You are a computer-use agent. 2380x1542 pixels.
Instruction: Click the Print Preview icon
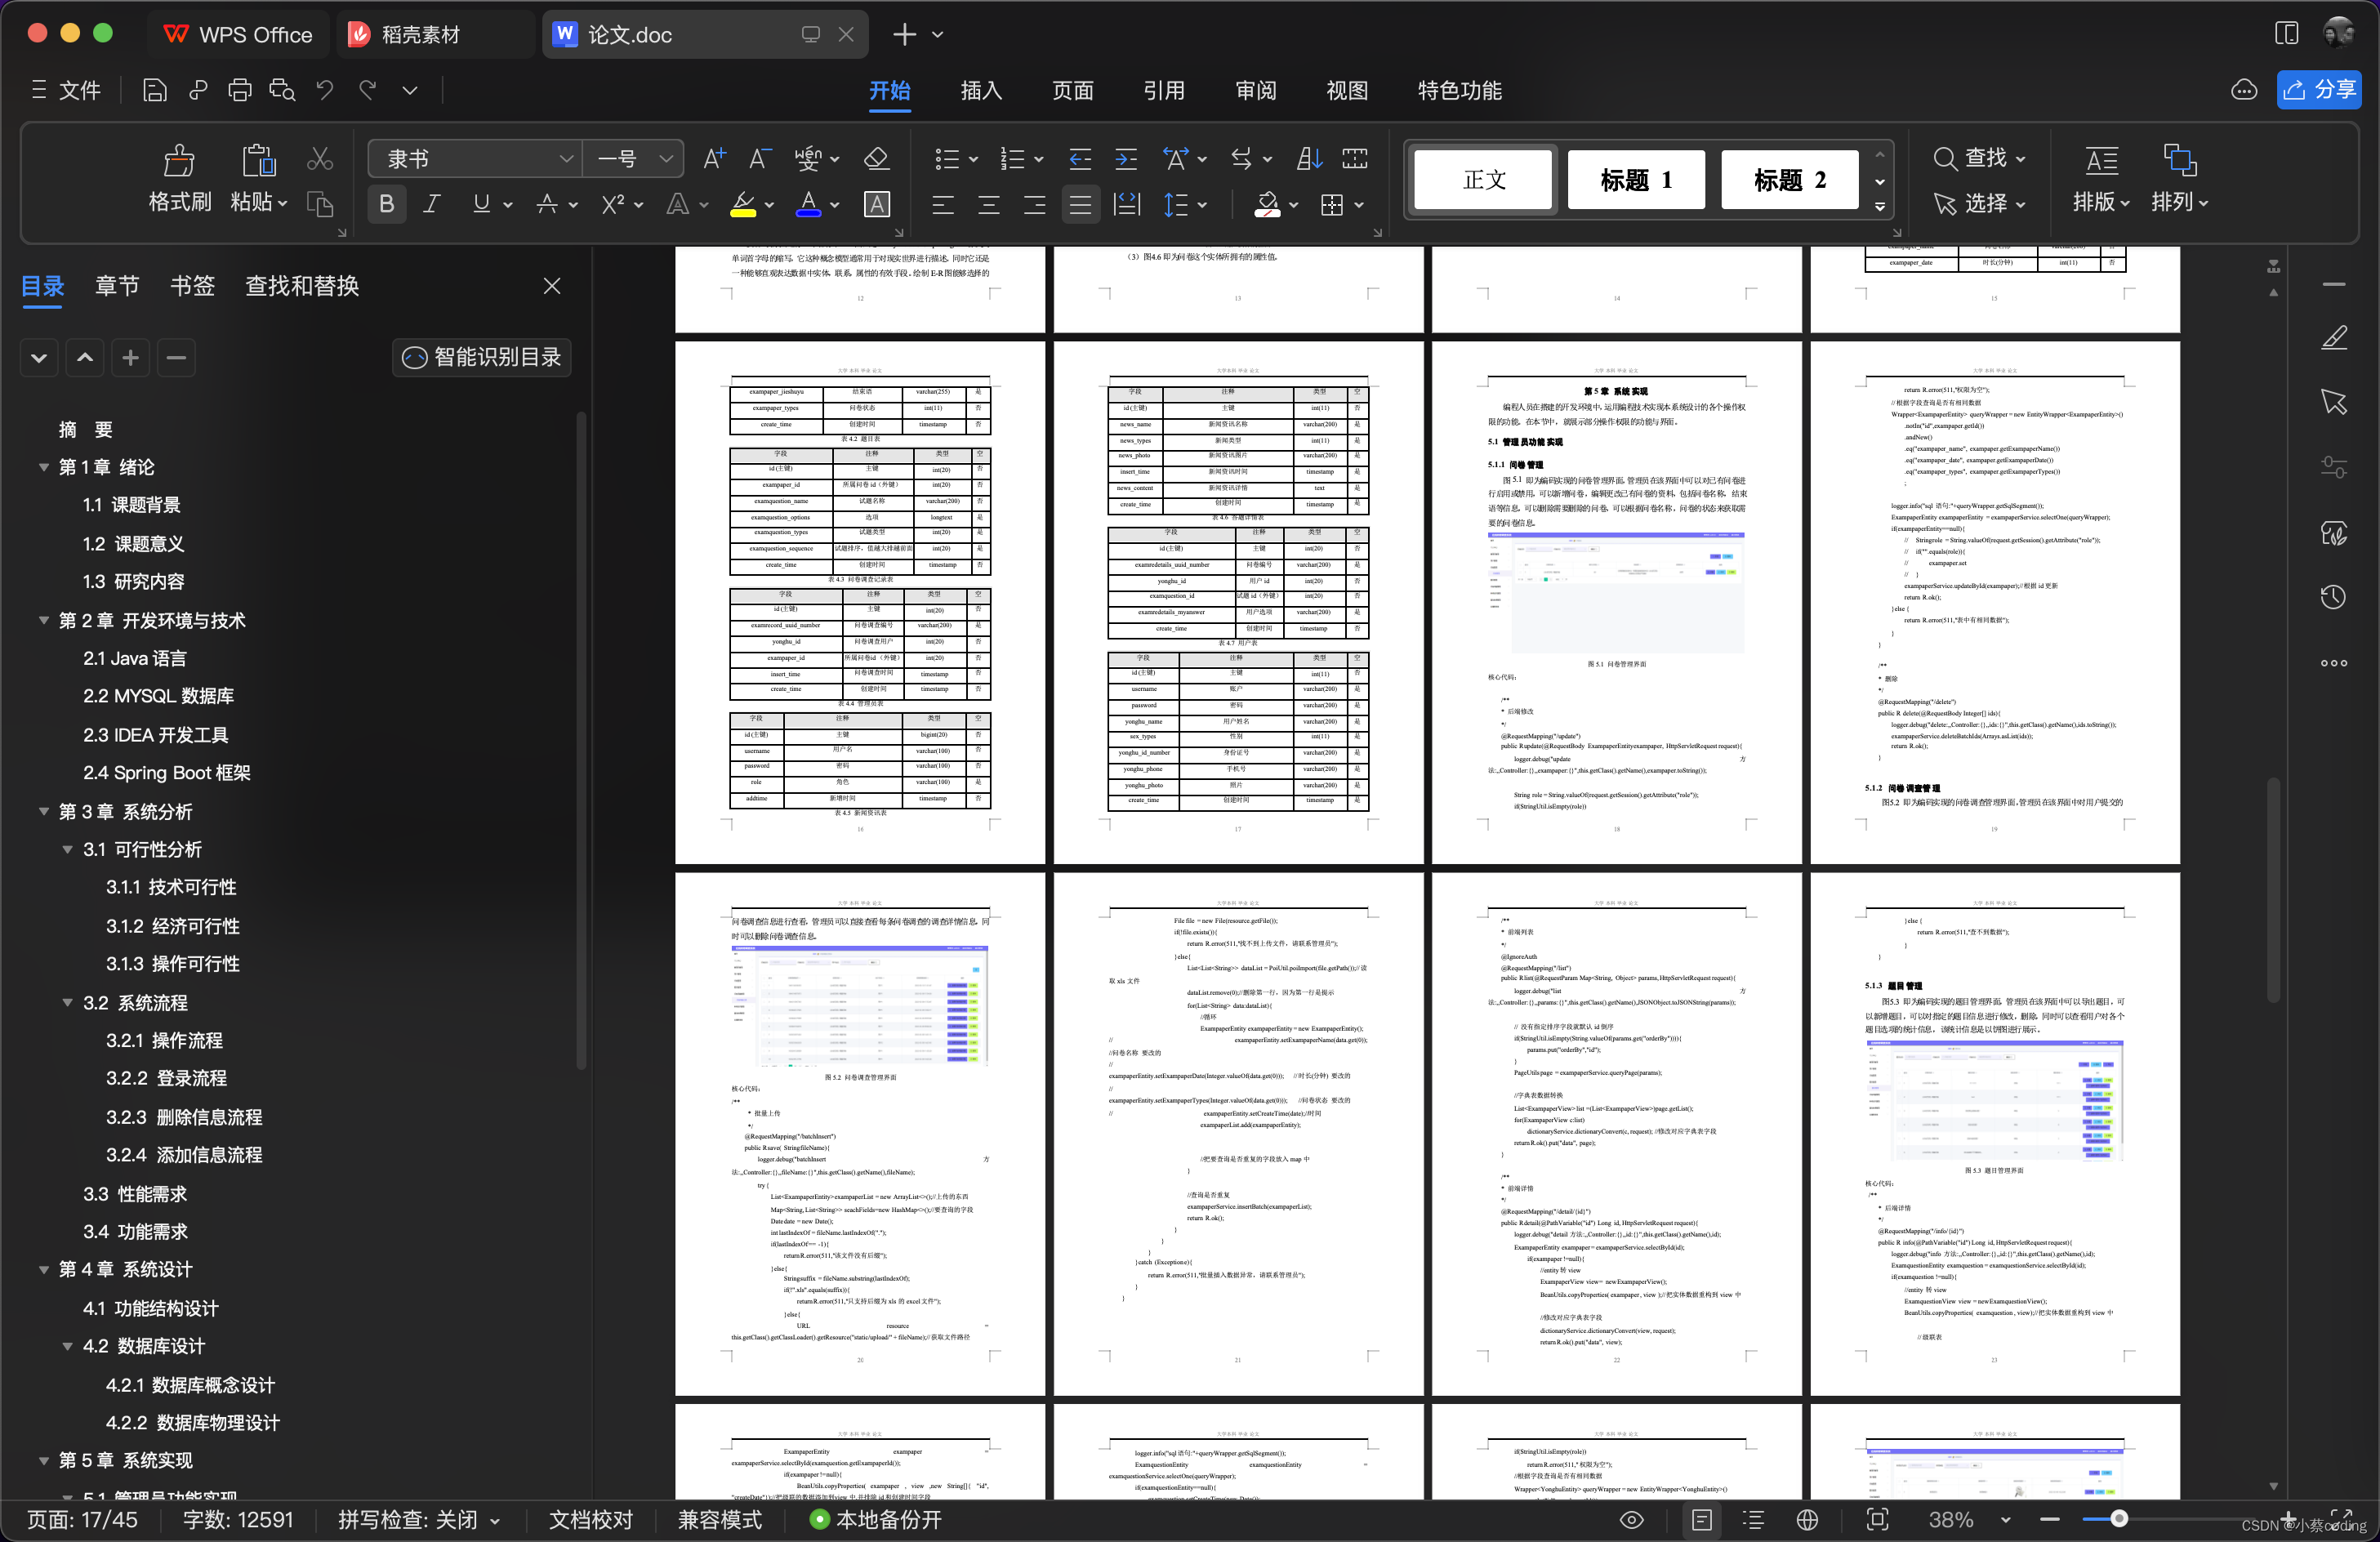point(283,90)
